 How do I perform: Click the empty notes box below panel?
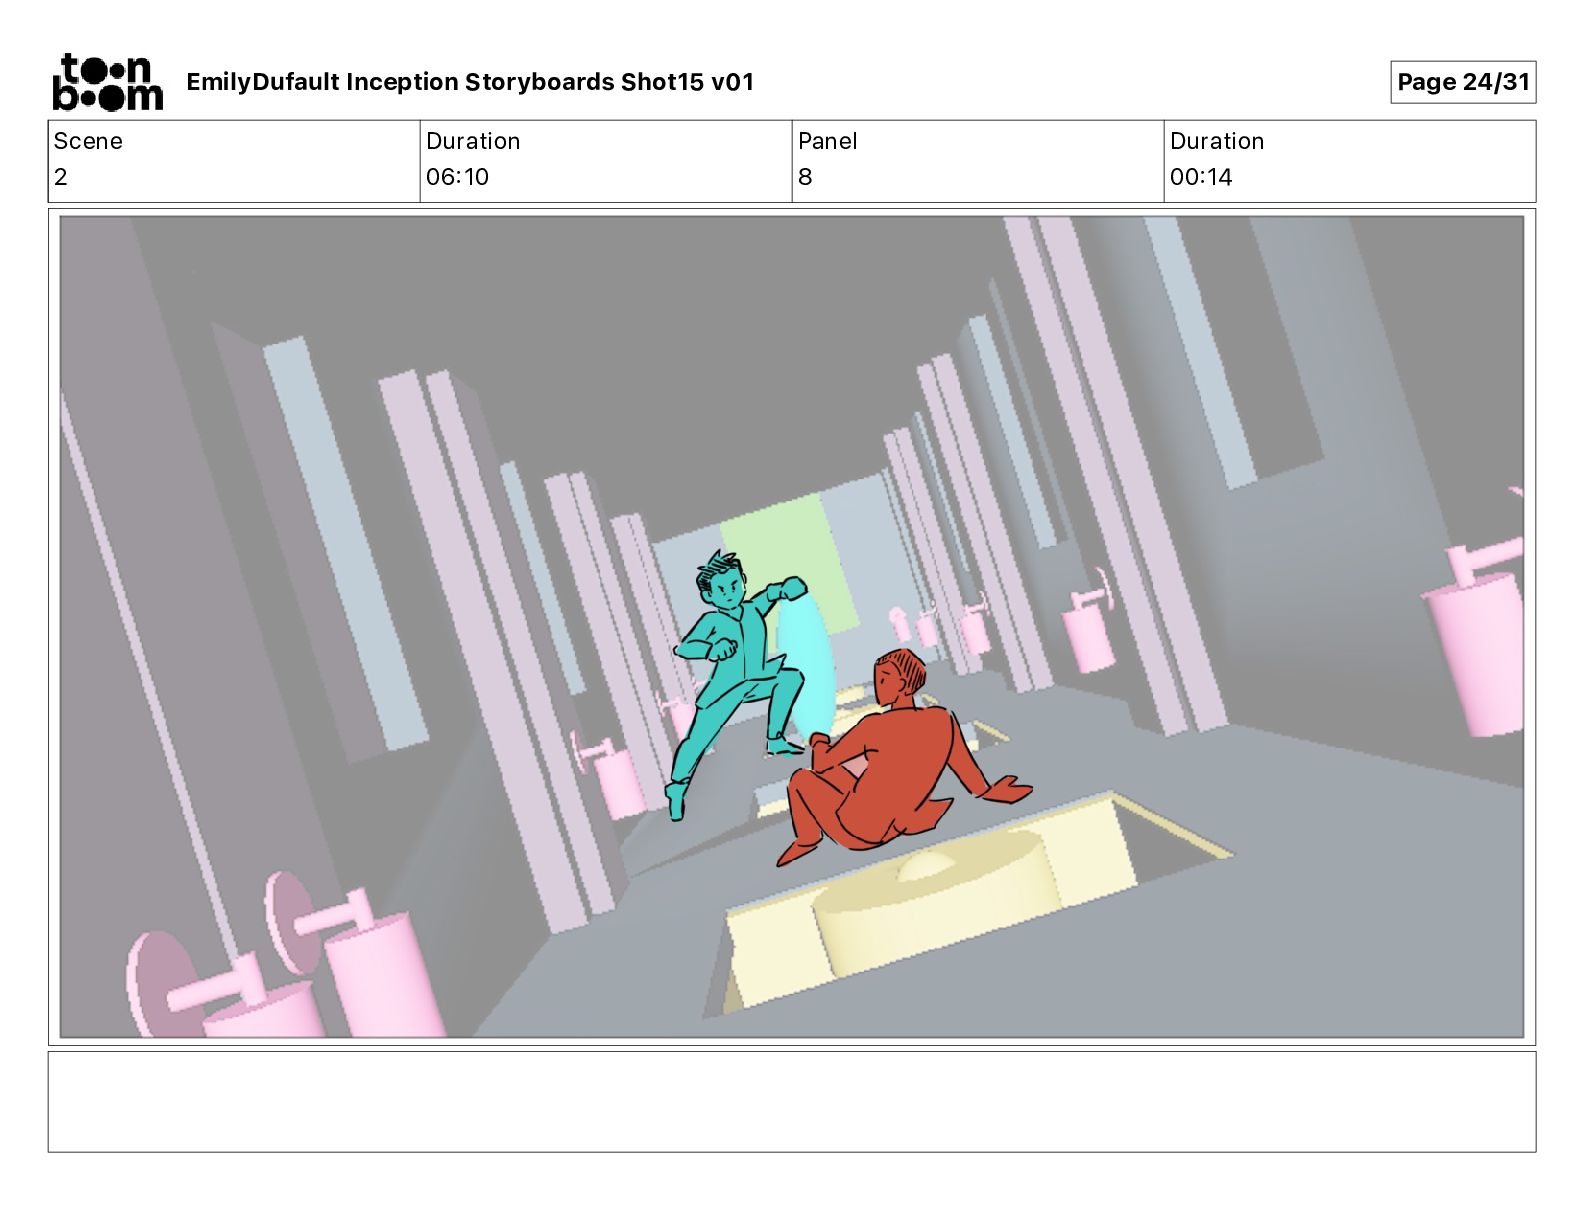tap(792, 1101)
